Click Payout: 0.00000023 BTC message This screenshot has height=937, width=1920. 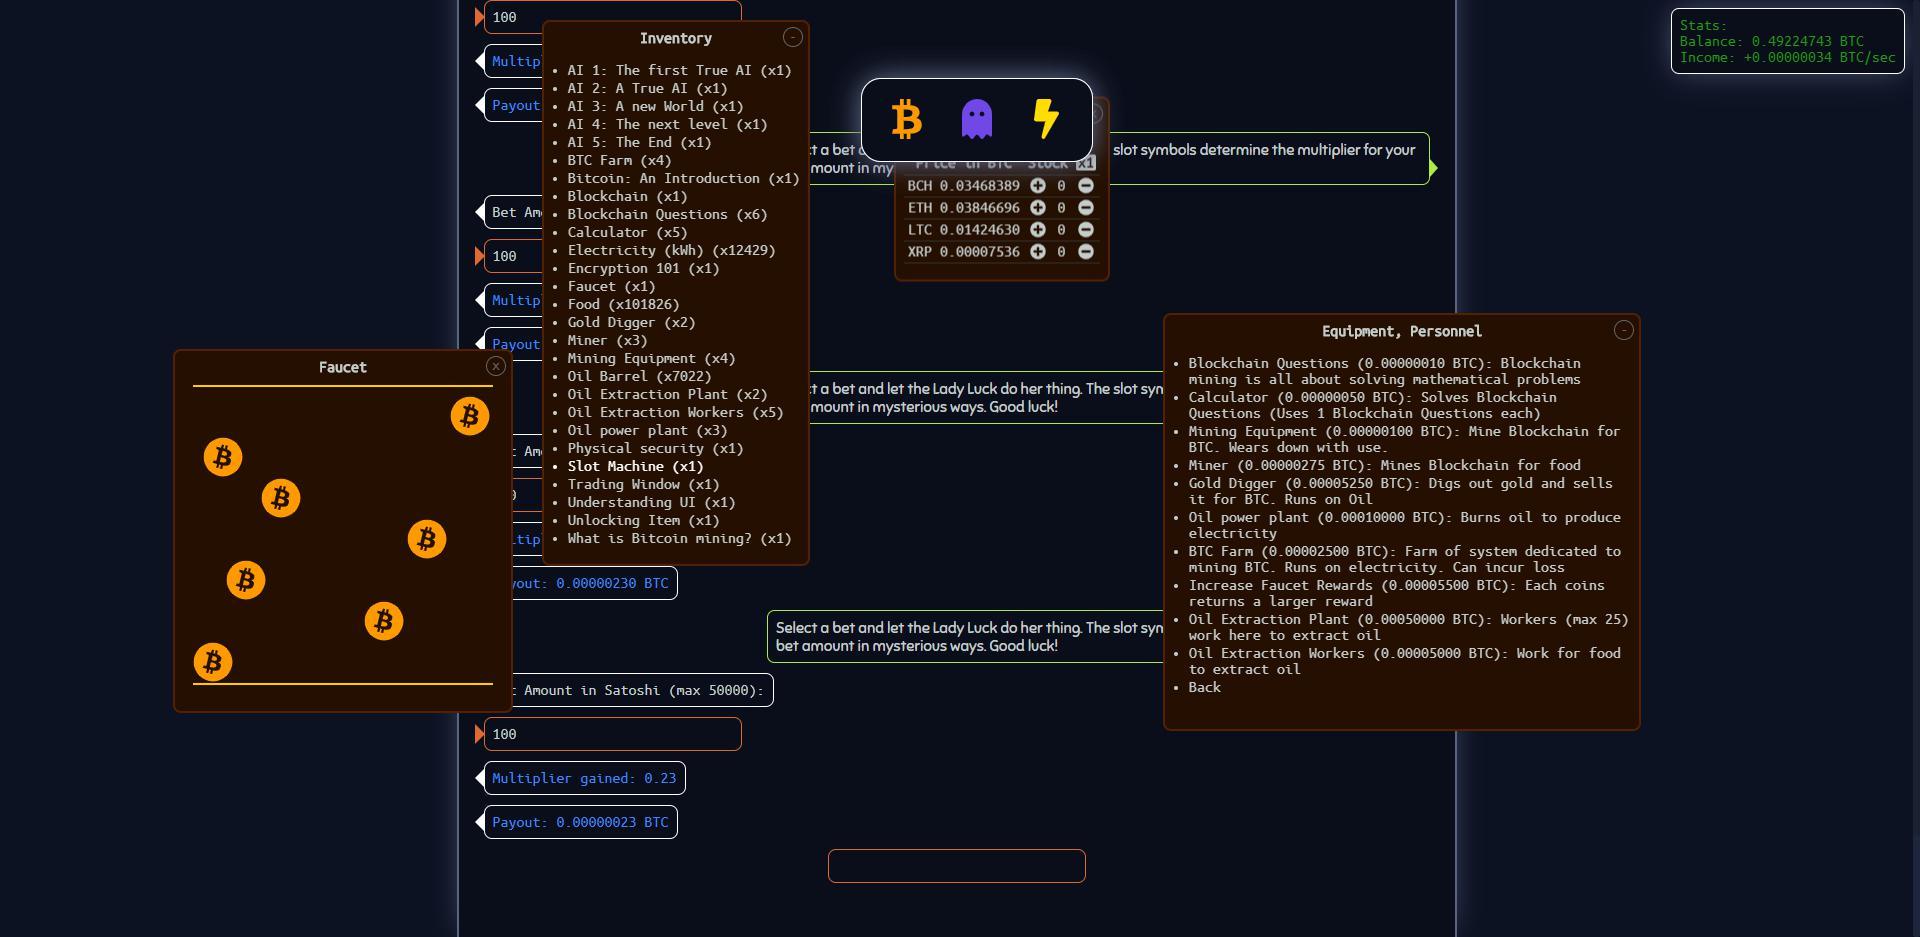580,822
